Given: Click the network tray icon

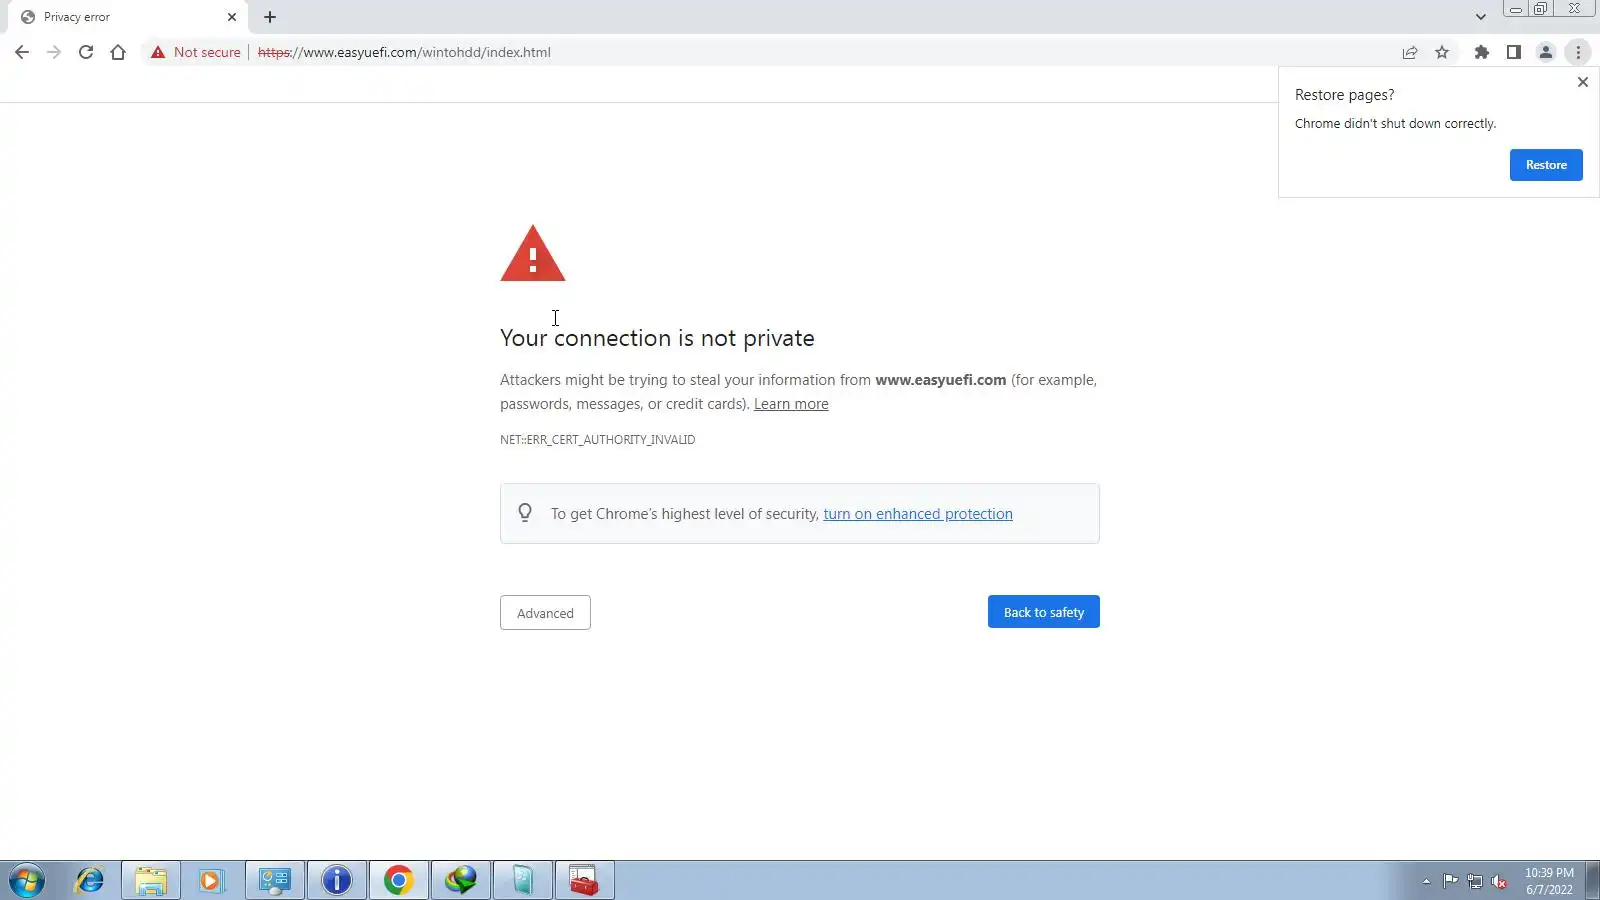Looking at the screenshot, I should pos(1475,881).
